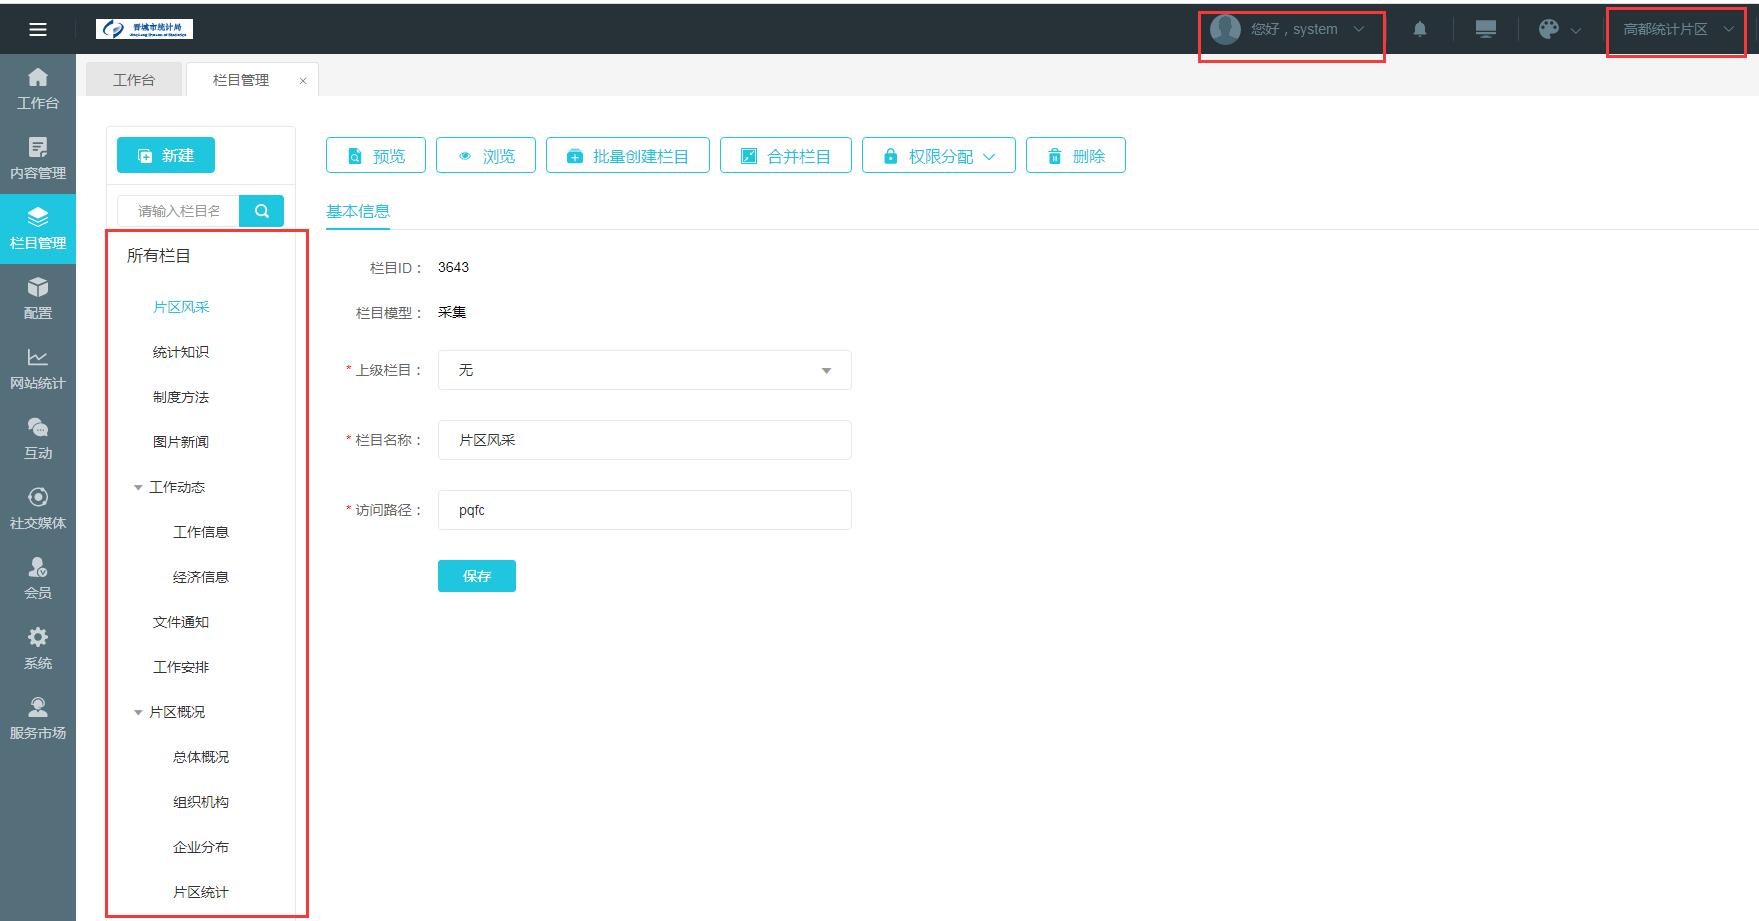This screenshot has width=1759, height=921.
Task: Click the search magnifier button
Action: click(x=262, y=211)
